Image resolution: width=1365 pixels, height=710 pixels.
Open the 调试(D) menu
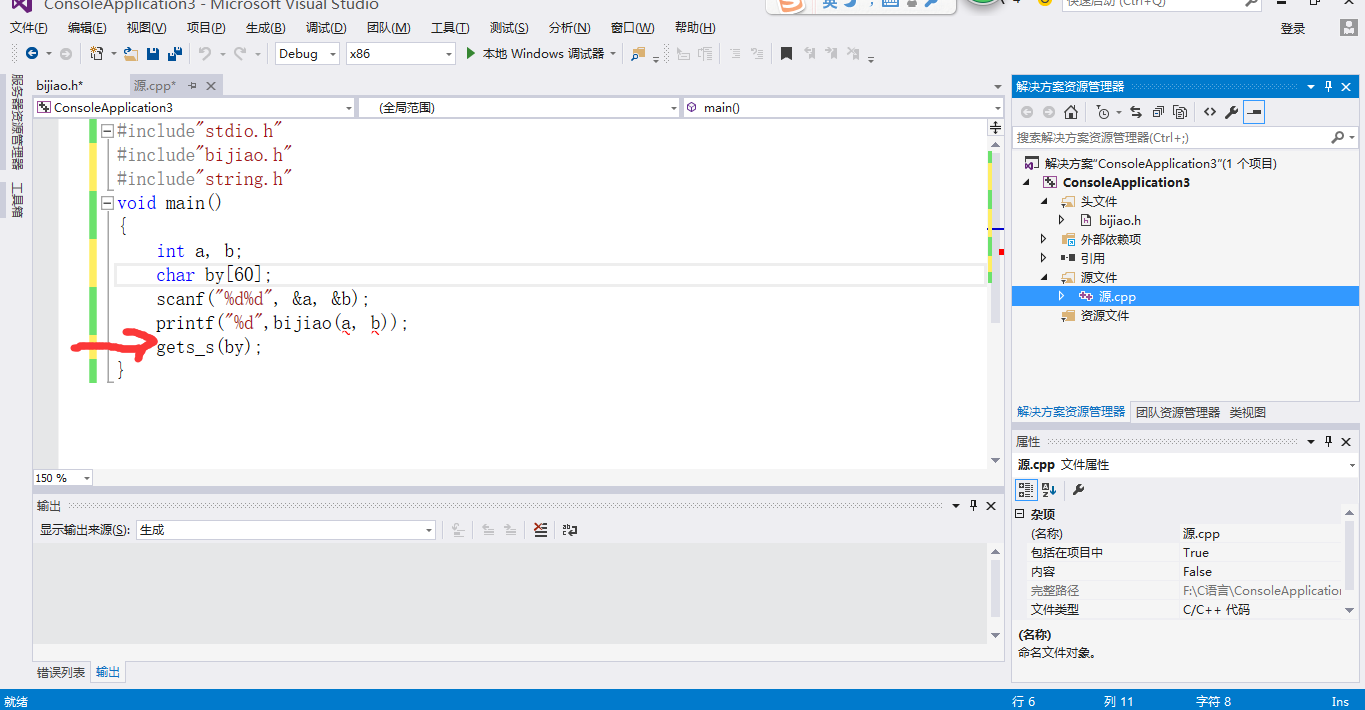[326, 28]
